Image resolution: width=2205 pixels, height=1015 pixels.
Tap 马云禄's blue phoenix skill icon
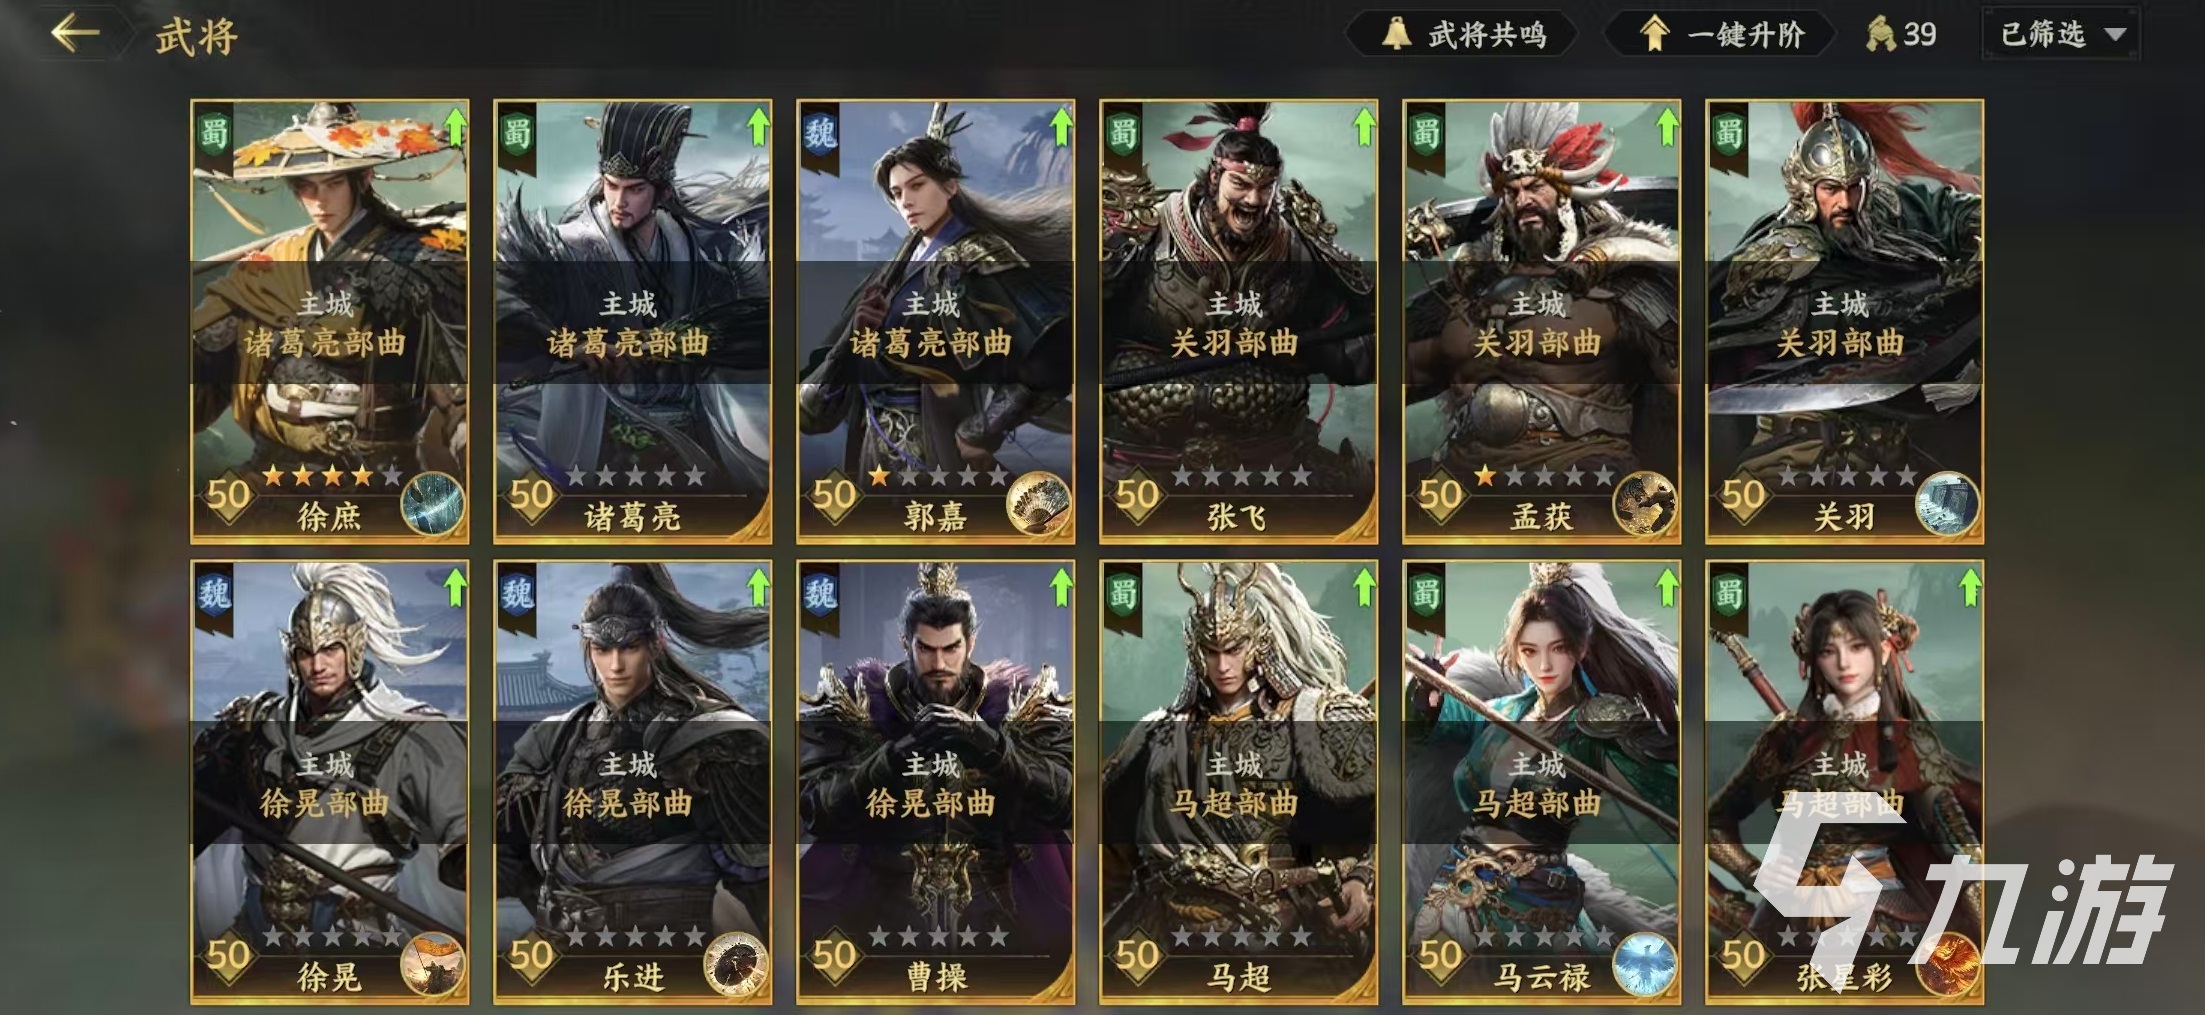1644,965
